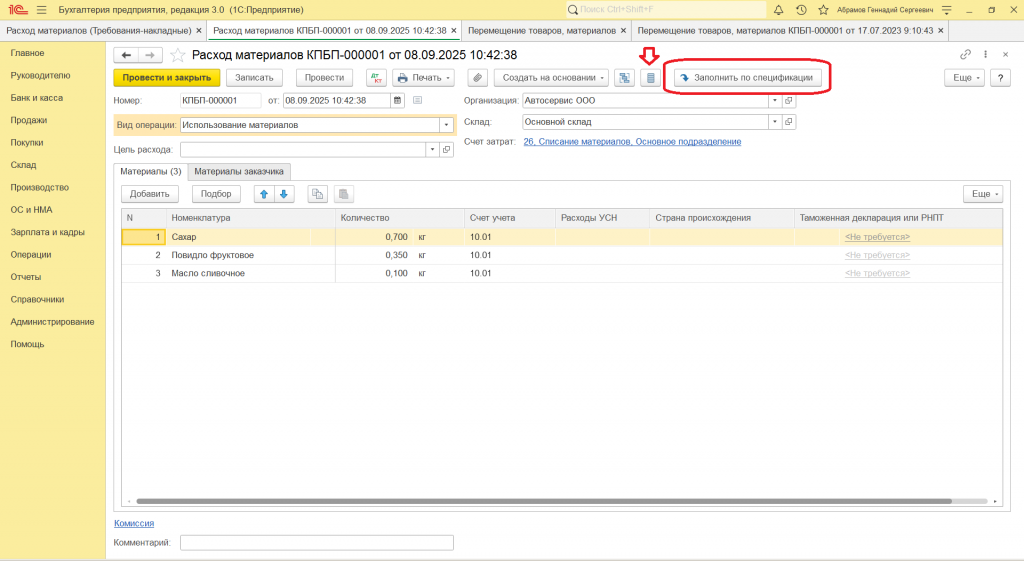Click Добавить row button
Screen dimensions: 1024x561
click(150, 194)
